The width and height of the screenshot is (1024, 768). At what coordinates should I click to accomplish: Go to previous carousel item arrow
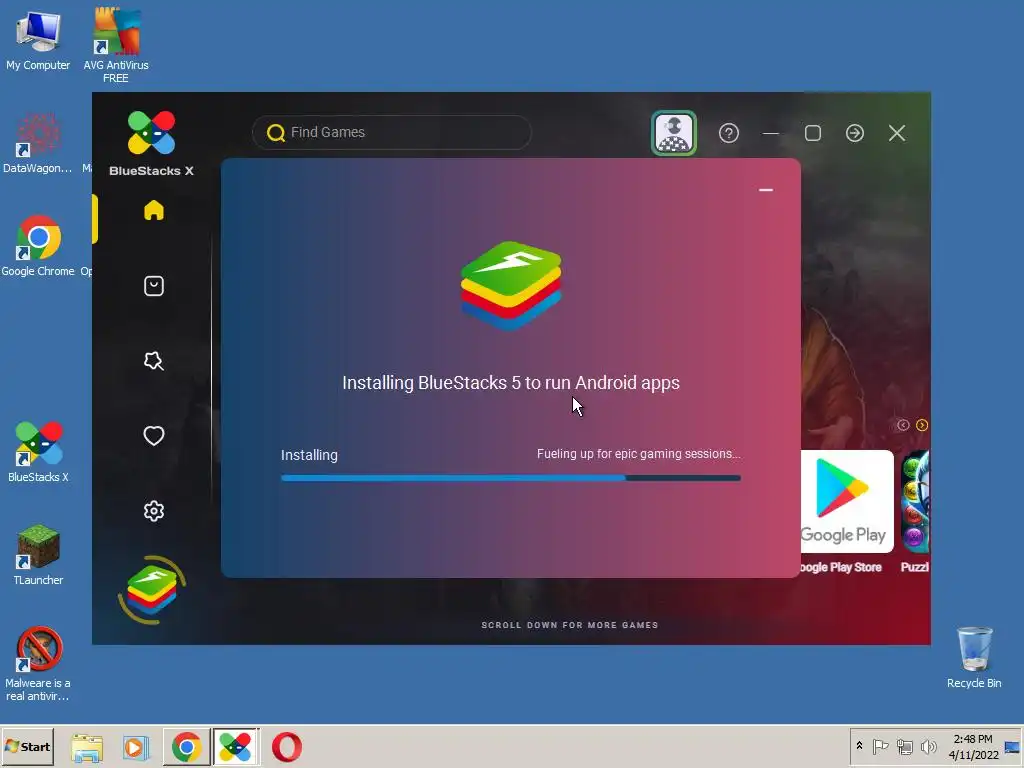tap(903, 425)
